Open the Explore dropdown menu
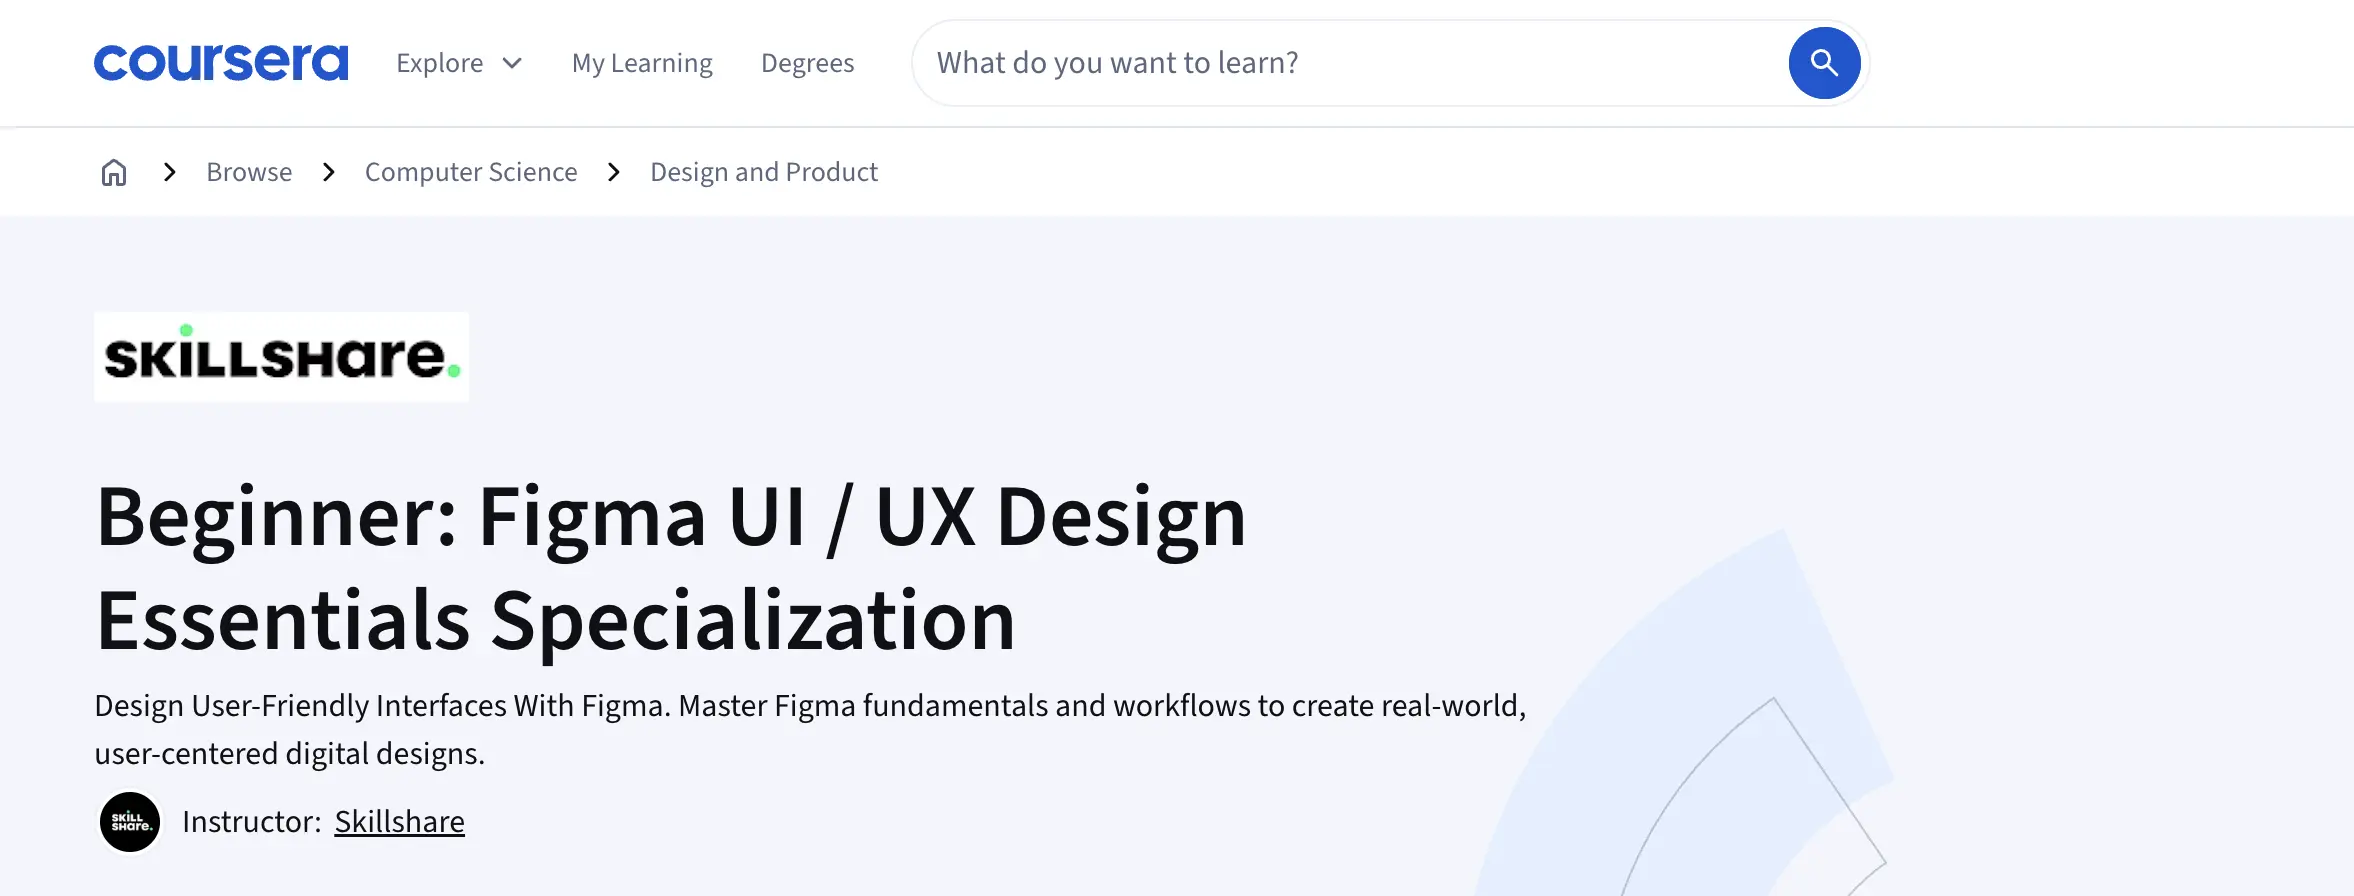2354x896 pixels. pyautogui.click(x=459, y=63)
